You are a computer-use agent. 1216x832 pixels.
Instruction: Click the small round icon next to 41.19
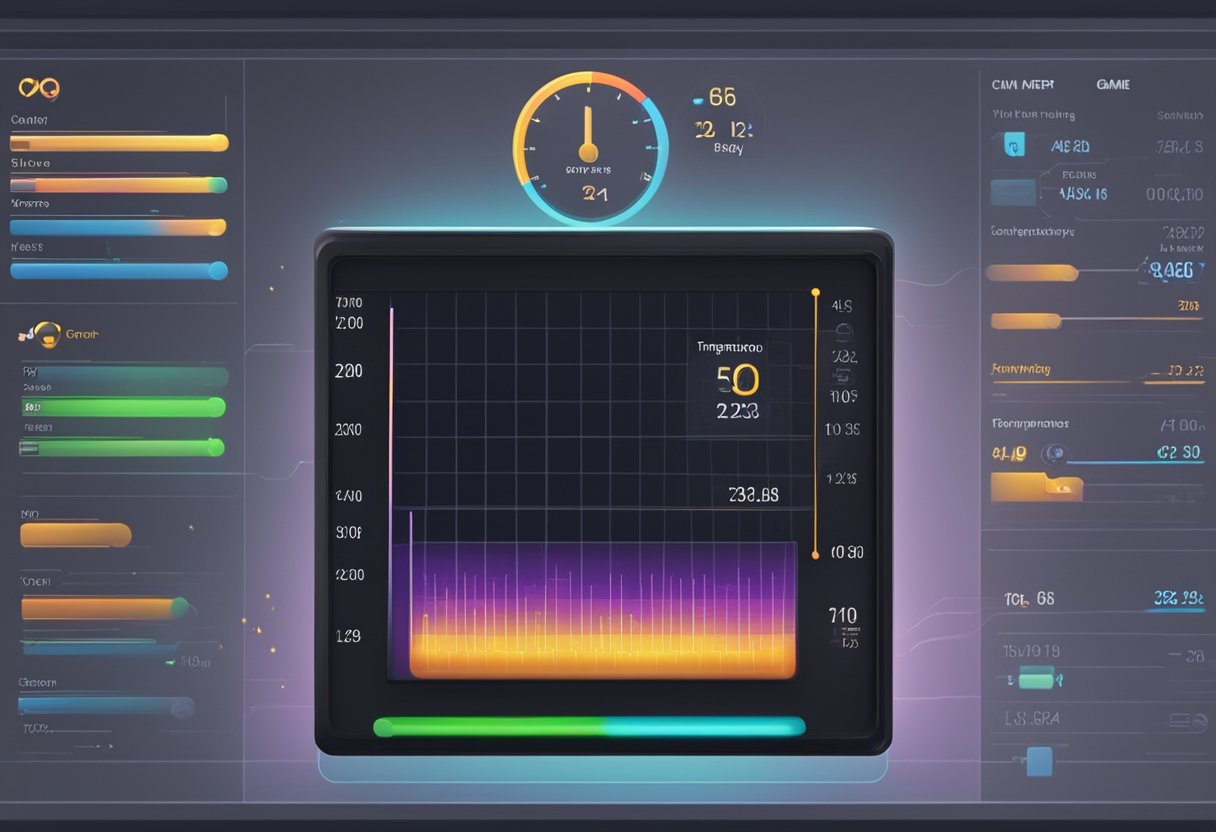pyautogui.click(x=1052, y=453)
